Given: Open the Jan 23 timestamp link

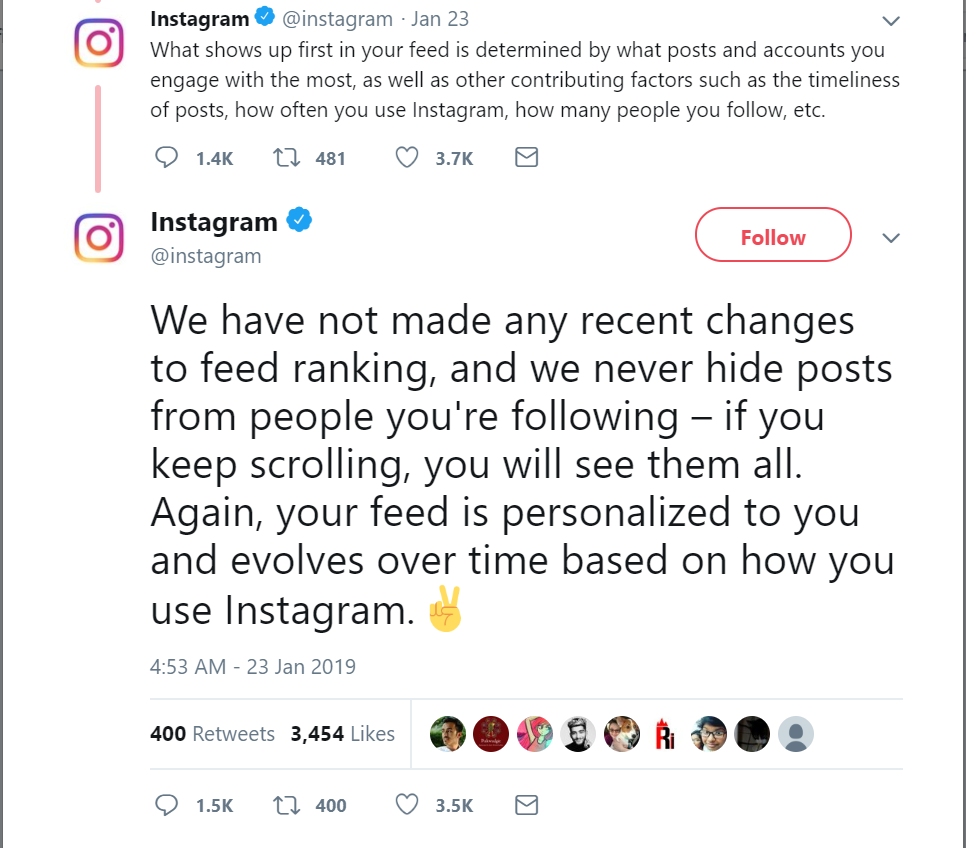Looking at the screenshot, I should click(x=440, y=19).
